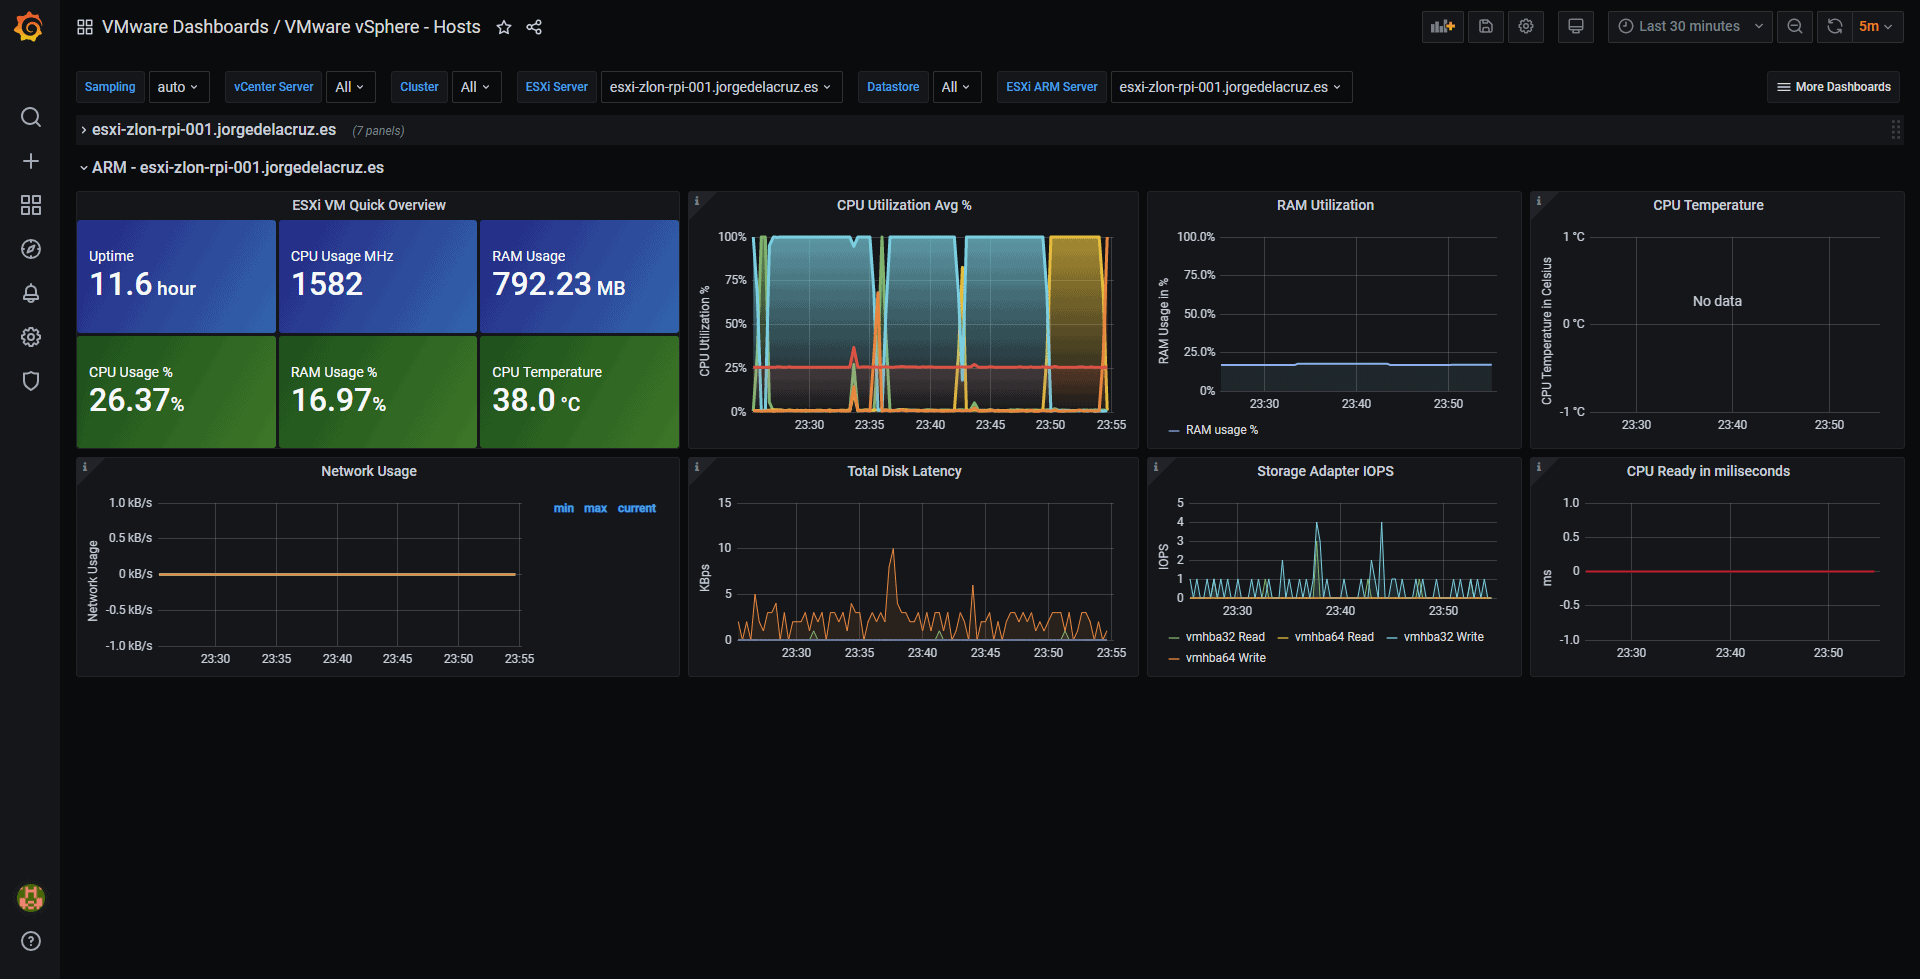
Task: Open the Total Disk Latency panel title menu
Action: click(904, 471)
